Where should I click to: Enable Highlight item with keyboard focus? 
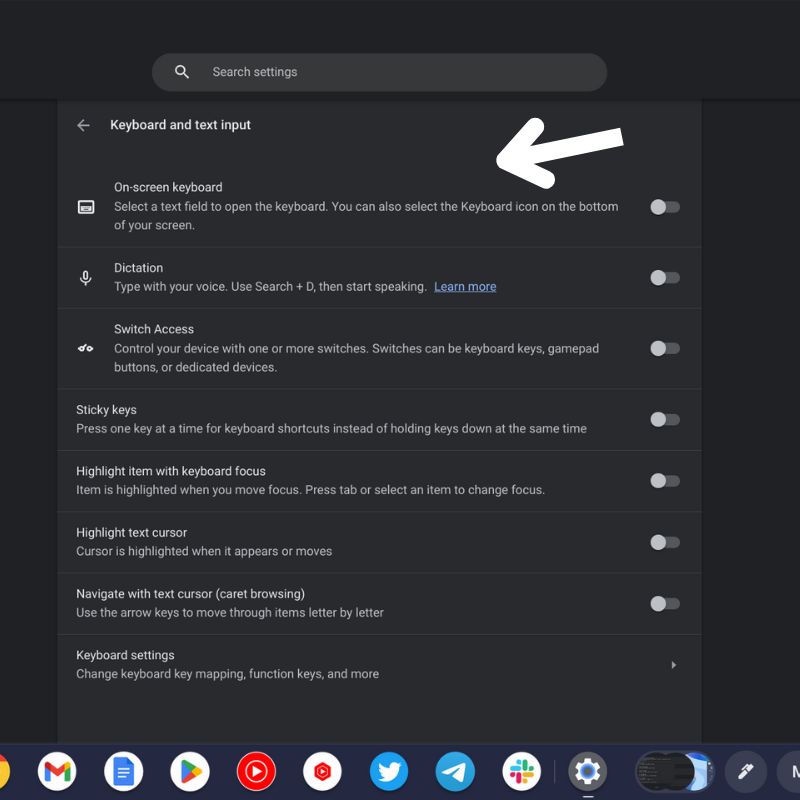664,481
